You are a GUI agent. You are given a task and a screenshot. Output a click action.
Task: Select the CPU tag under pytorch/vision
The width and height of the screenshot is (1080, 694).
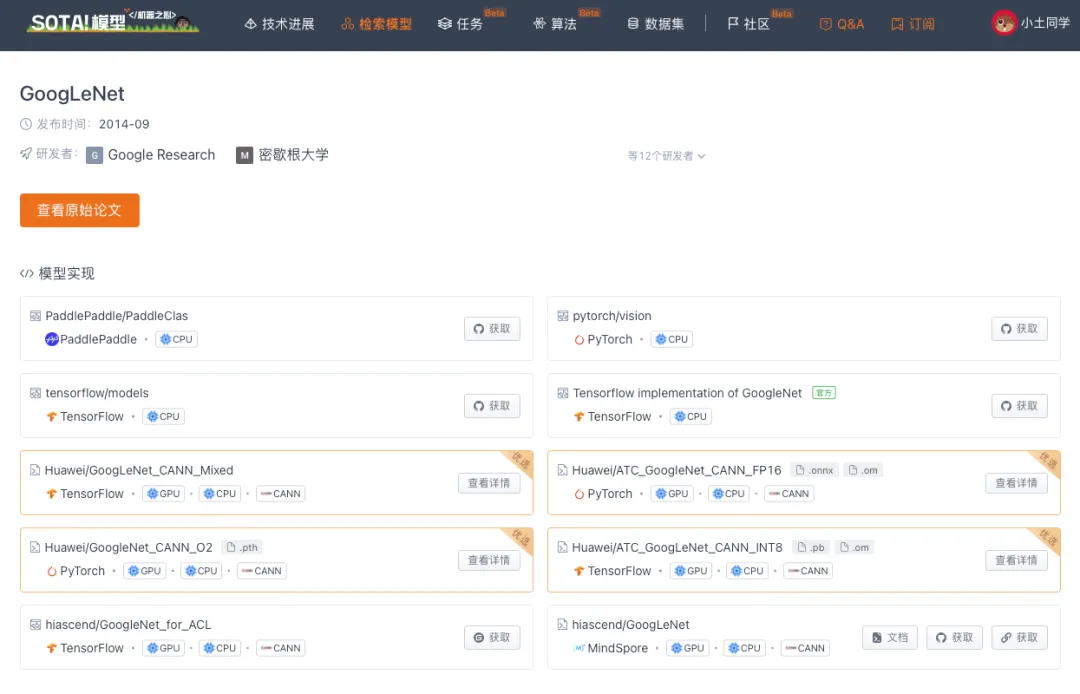click(x=672, y=339)
